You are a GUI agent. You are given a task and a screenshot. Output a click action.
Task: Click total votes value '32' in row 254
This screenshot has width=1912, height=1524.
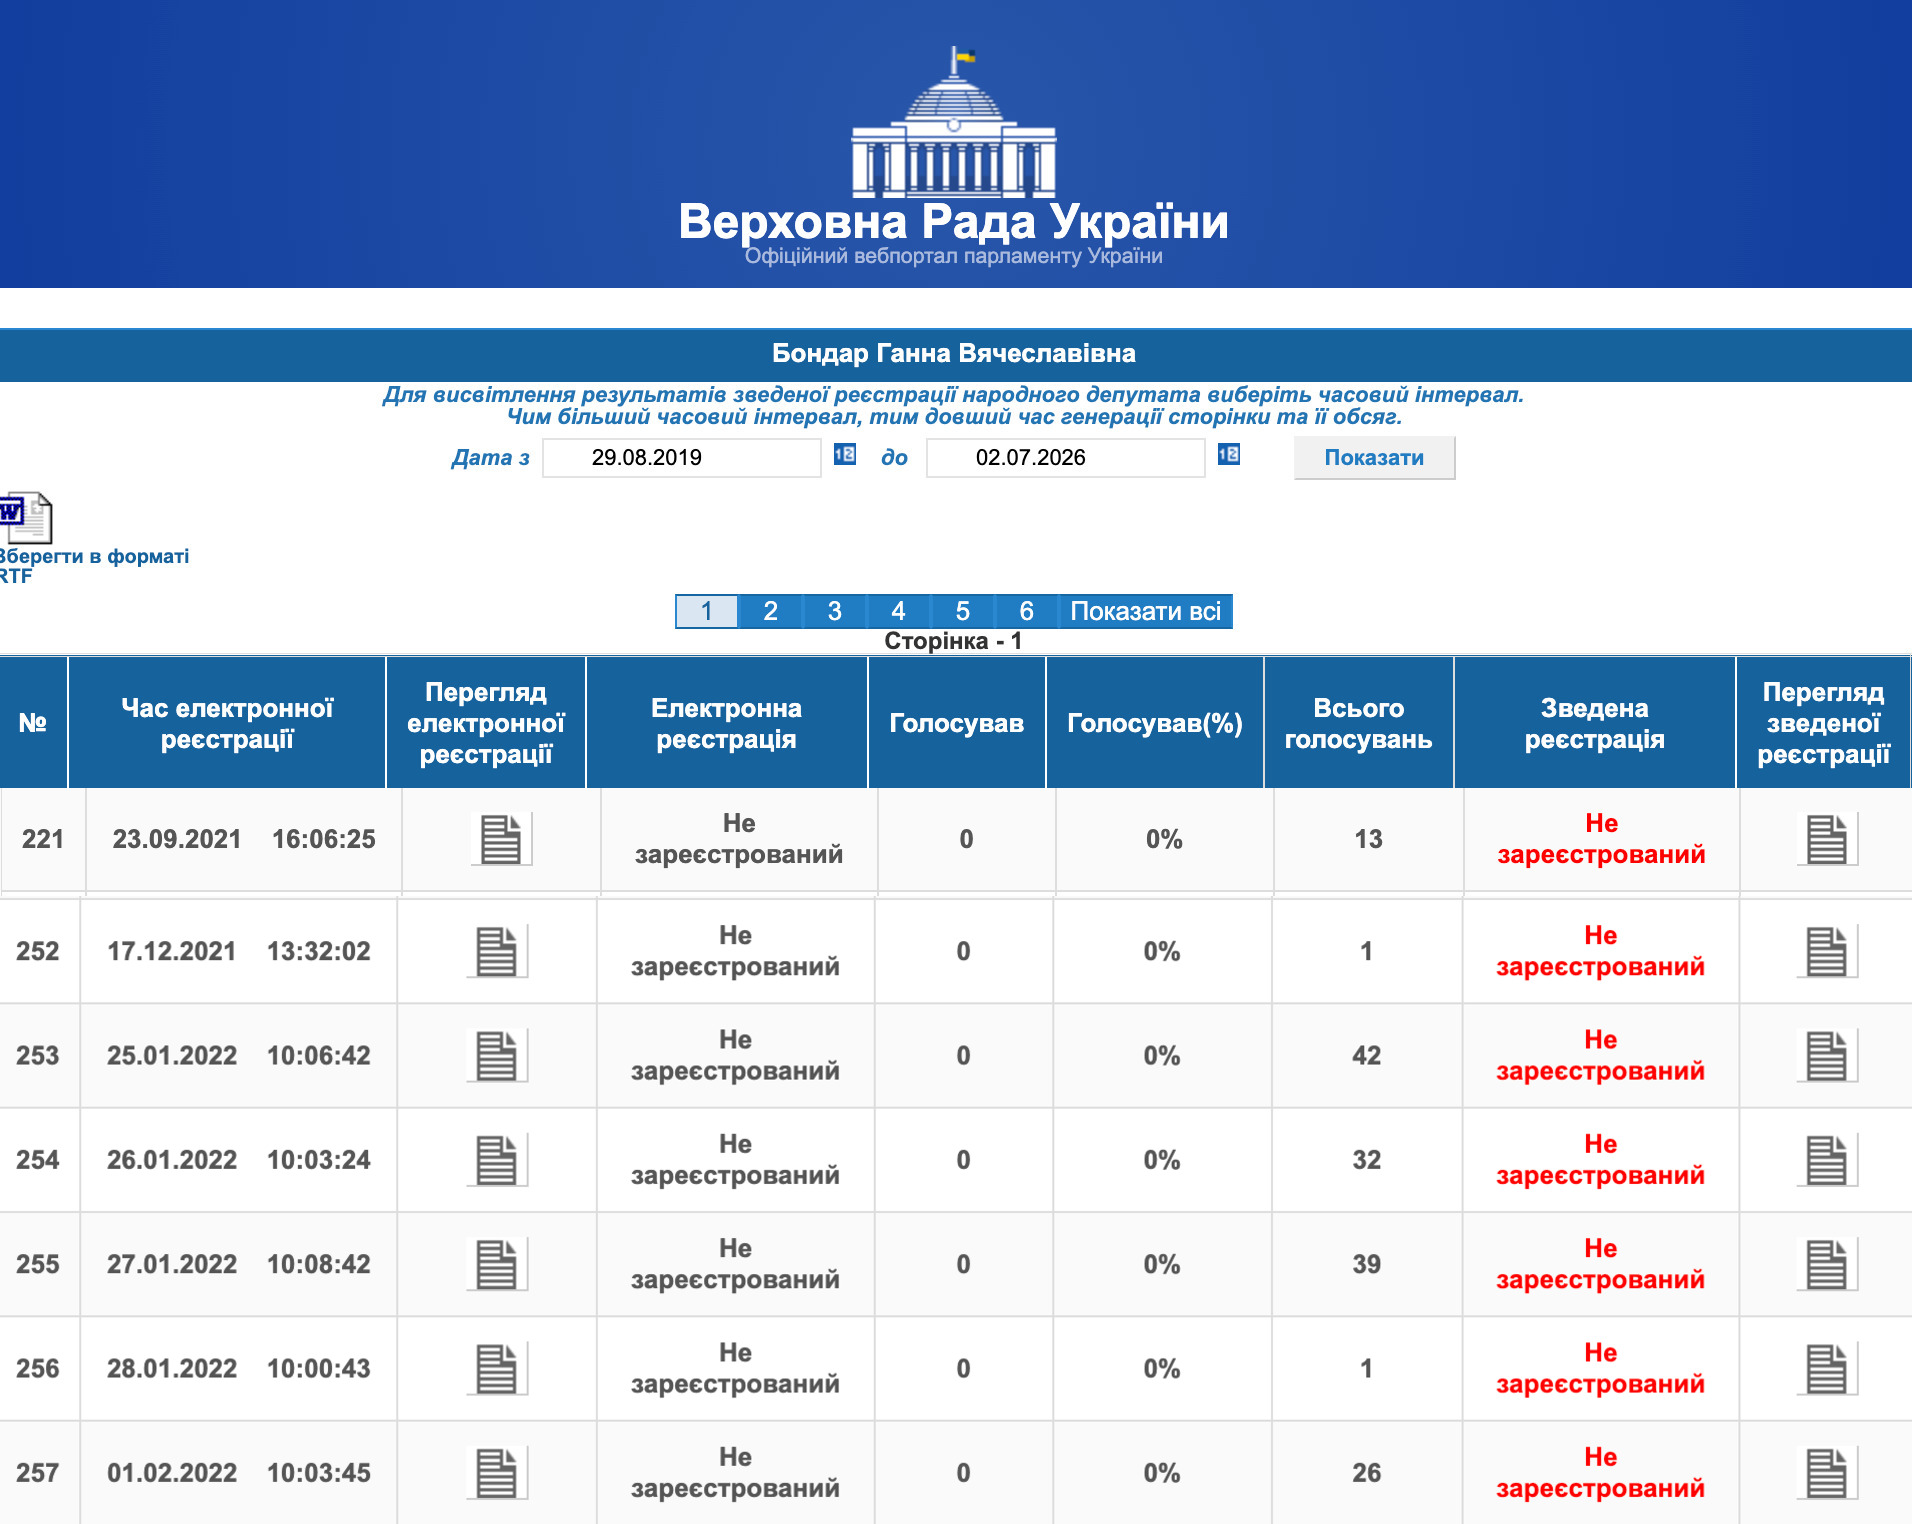(x=1367, y=1160)
